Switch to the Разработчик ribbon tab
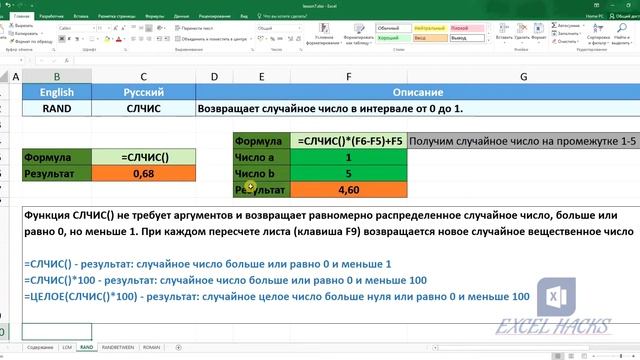 tap(51, 16)
